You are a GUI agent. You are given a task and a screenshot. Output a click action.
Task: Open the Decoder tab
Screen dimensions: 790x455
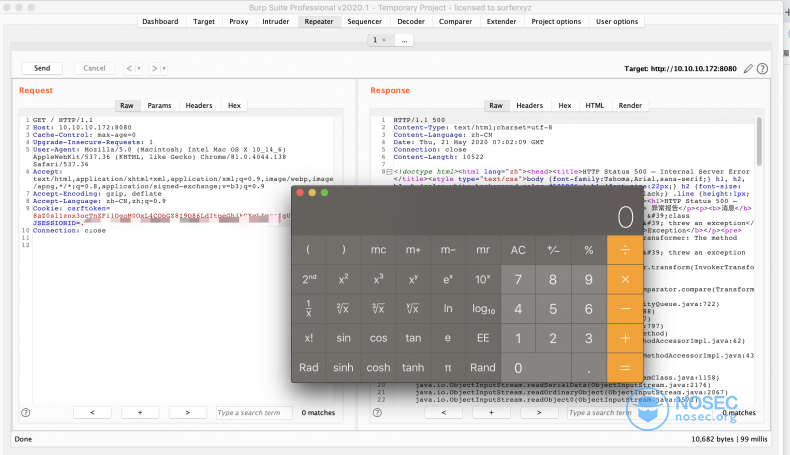(411, 22)
